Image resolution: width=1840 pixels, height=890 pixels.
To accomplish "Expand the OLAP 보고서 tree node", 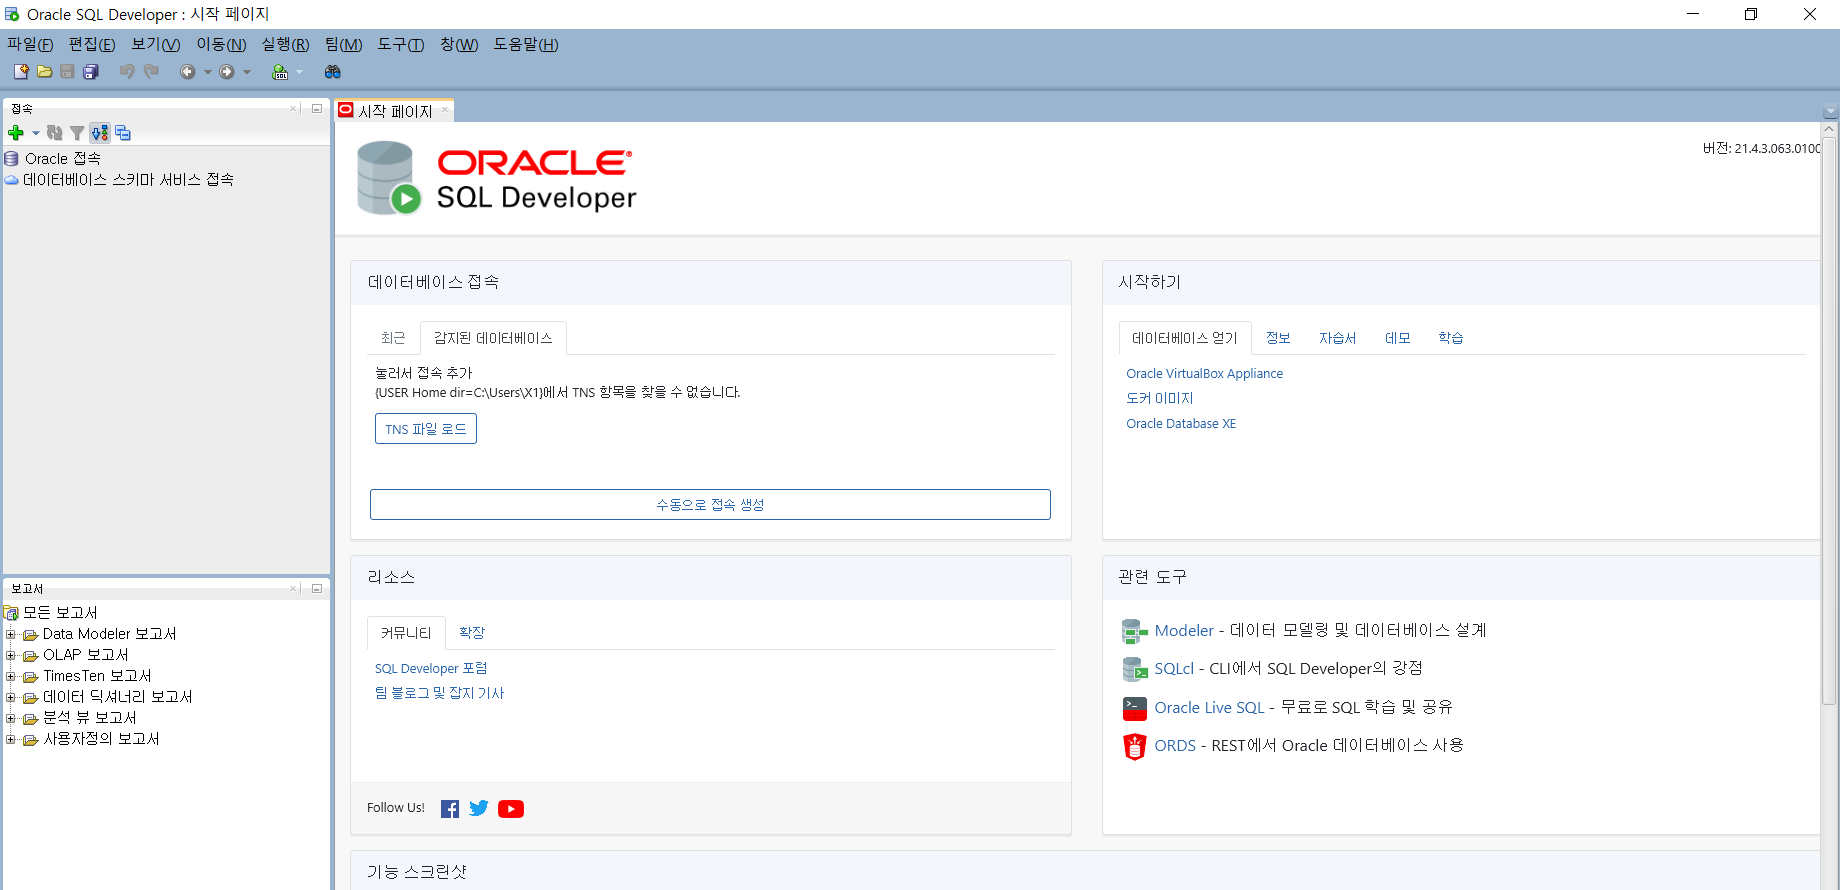I will point(10,655).
